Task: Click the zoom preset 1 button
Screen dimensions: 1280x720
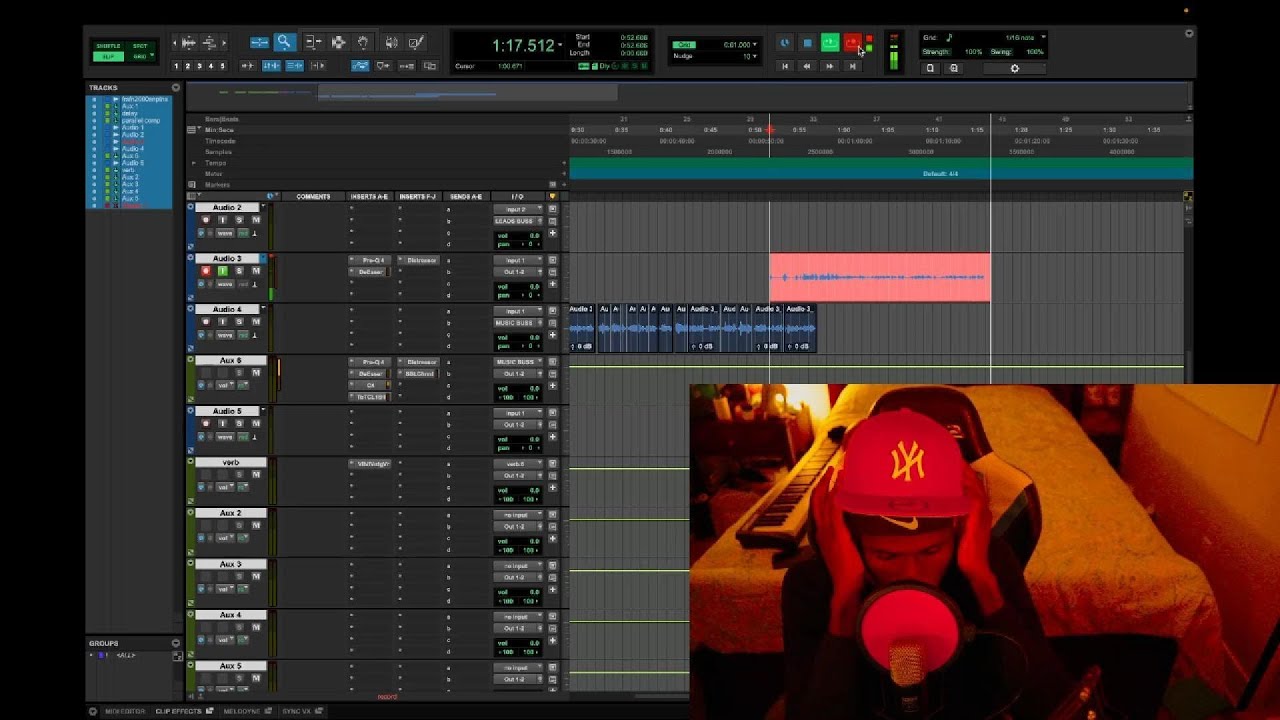Action: 176,66
